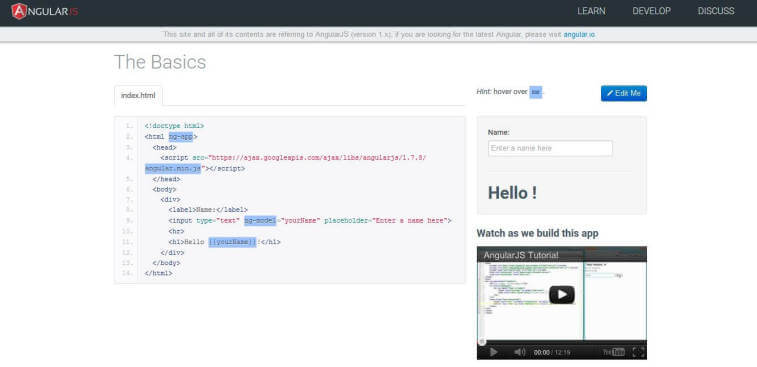Focus the 'Enter a name here' input field
Screen dimensions: 757x367
[x=550, y=148]
